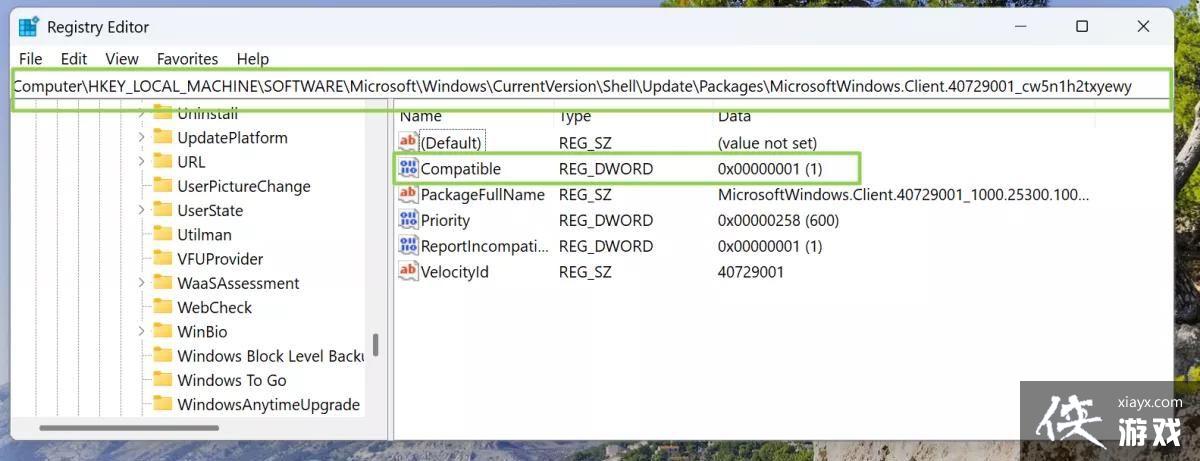Screen dimensions: 1200x461
Task: Maximize the Registry Editor window
Action: click(x=1082, y=27)
